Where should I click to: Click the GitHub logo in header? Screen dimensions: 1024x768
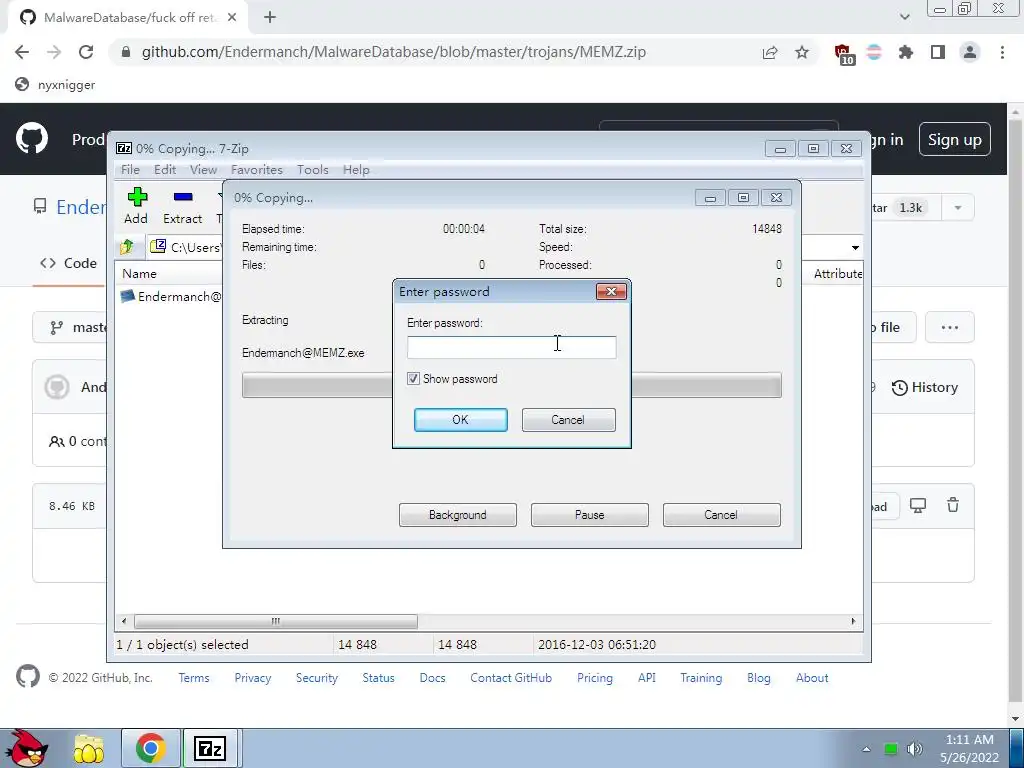[31, 138]
